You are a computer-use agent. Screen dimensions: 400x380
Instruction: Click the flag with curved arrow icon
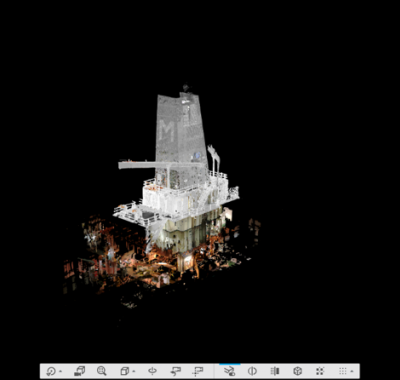point(175,371)
